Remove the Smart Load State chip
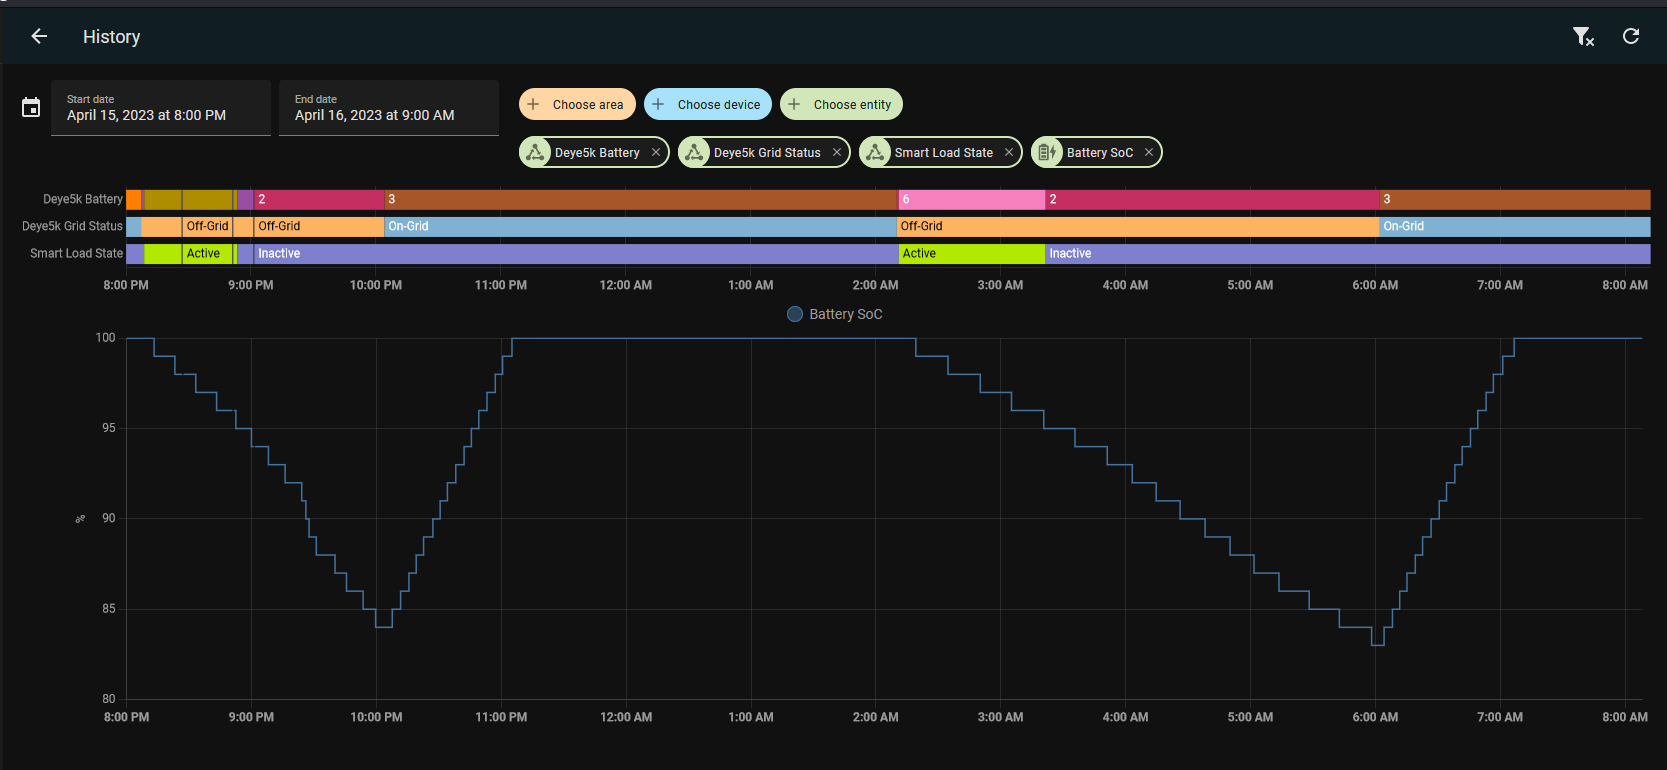Viewport: 1667px width, 770px height. coord(1009,153)
